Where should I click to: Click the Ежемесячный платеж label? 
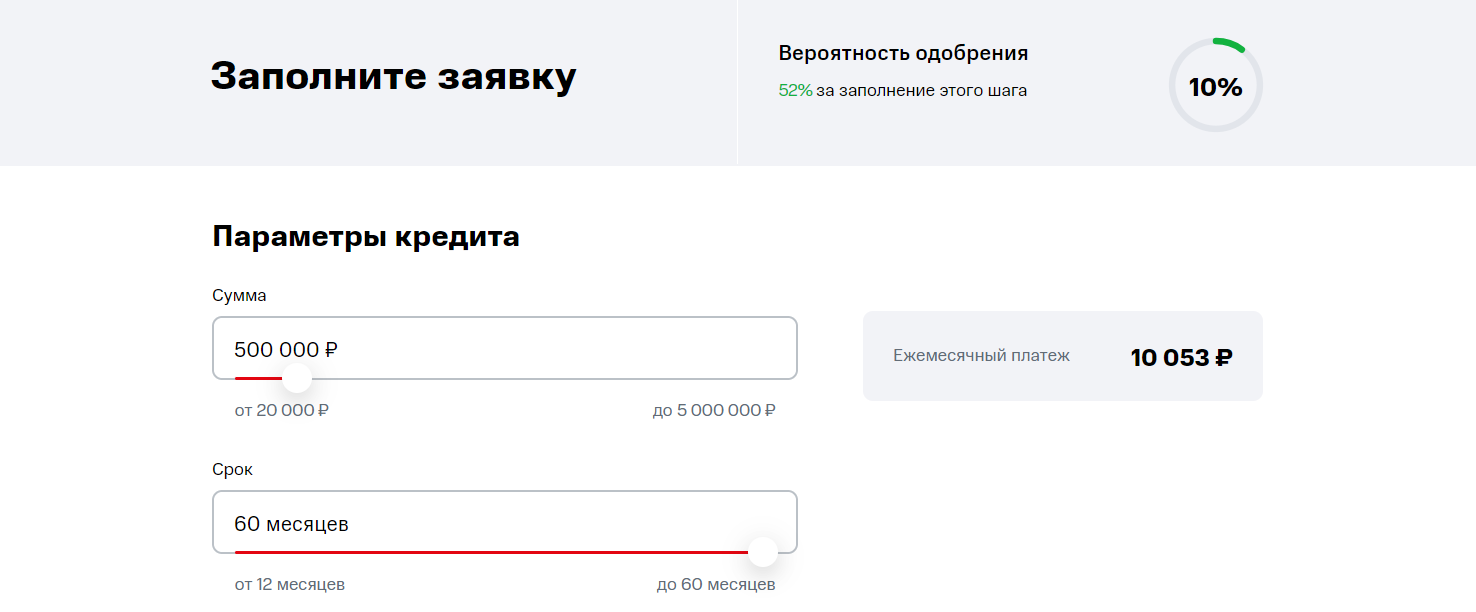[981, 356]
